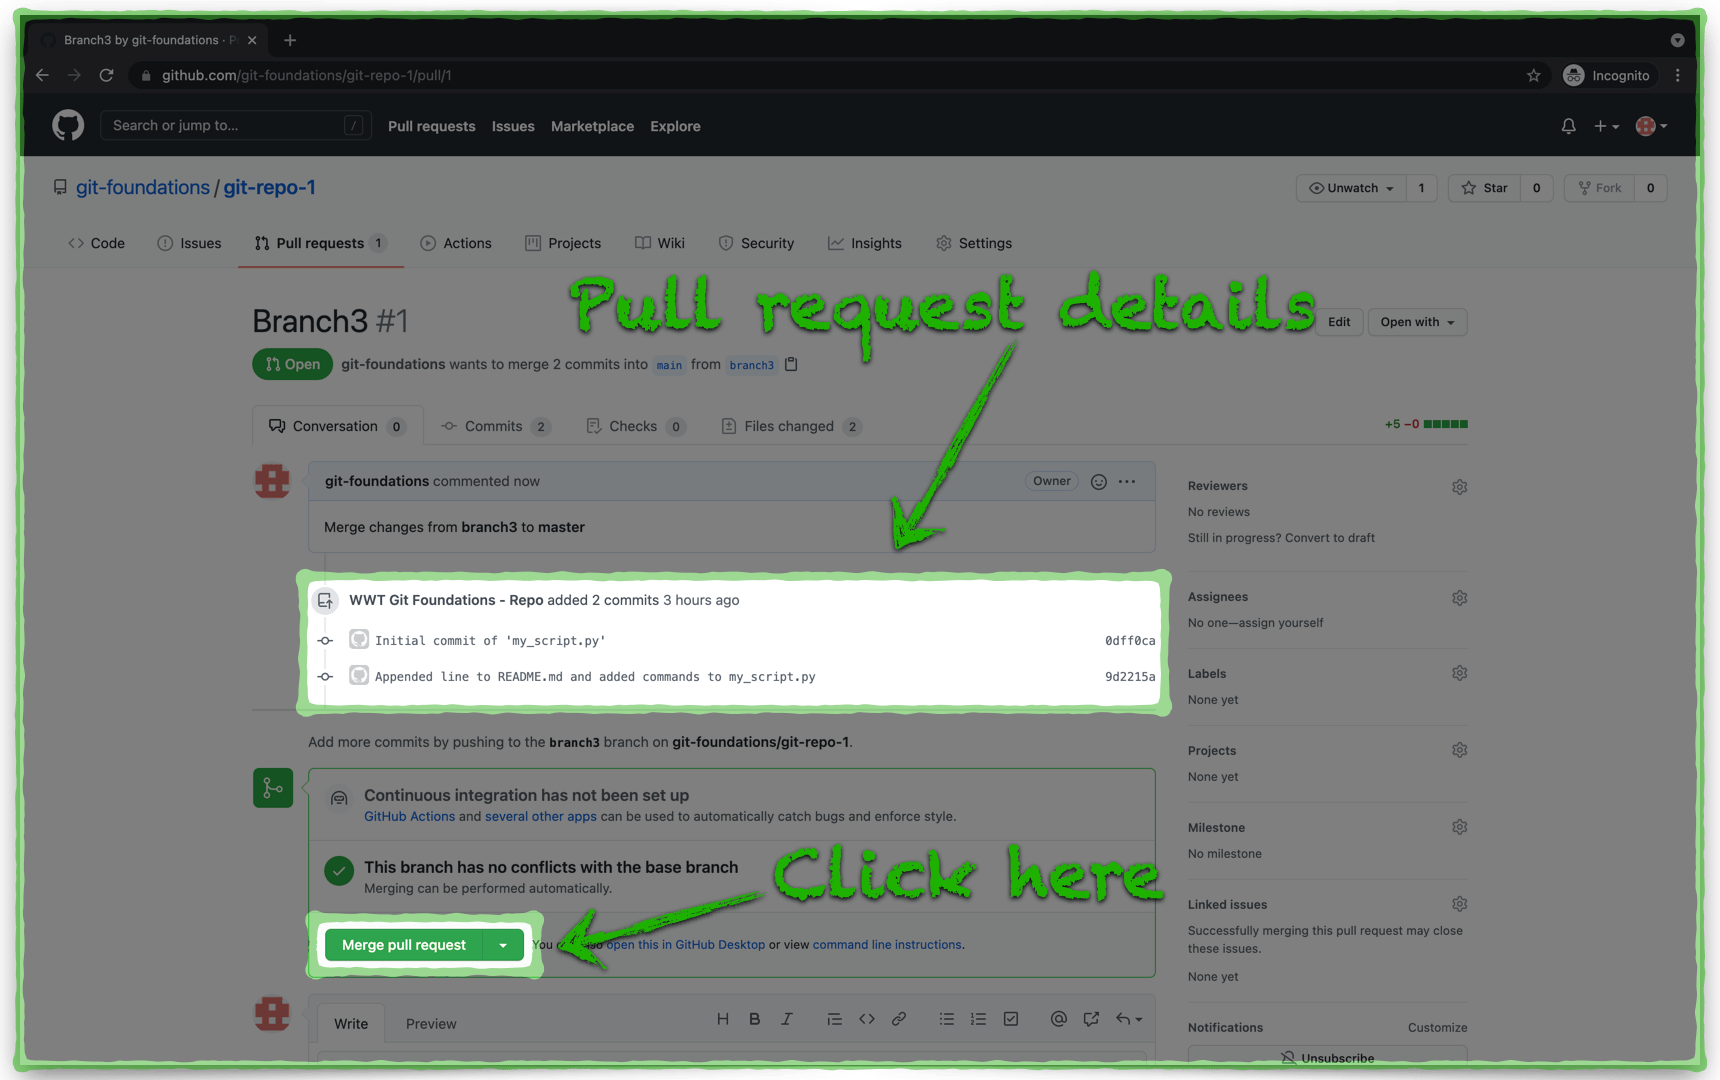Open the Security tab
1720x1080 pixels.
tap(756, 243)
